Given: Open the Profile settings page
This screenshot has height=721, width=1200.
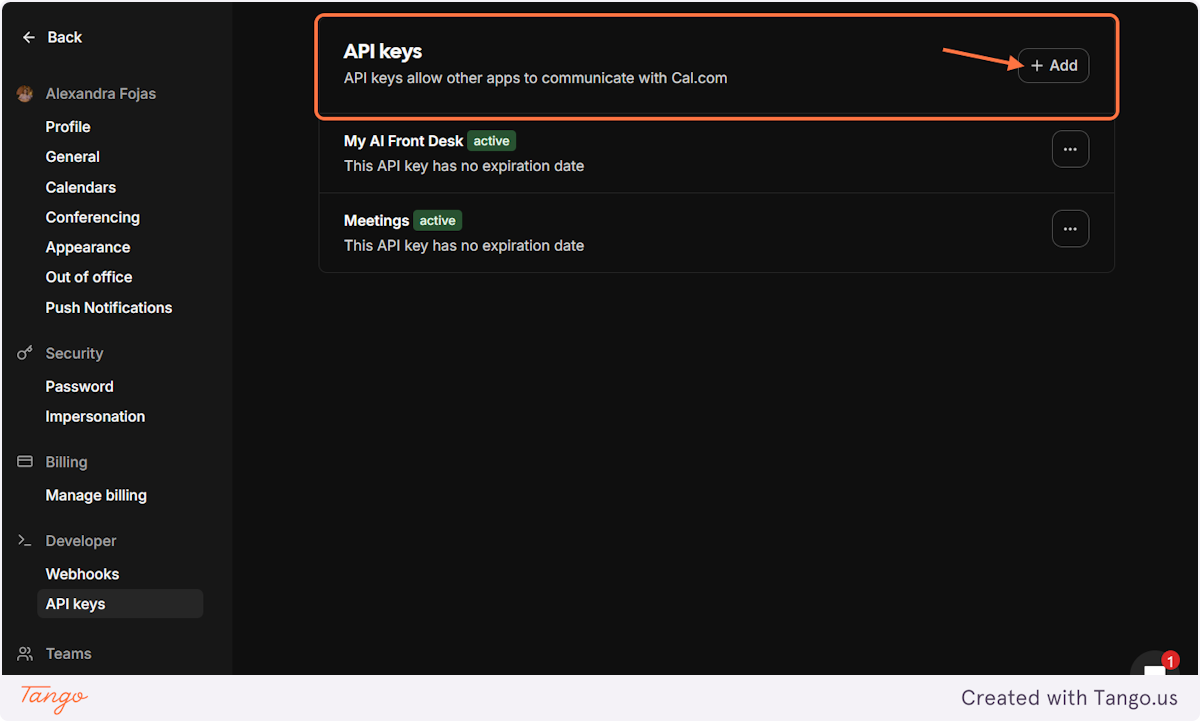Looking at the screenshot, I should [67, 126].
